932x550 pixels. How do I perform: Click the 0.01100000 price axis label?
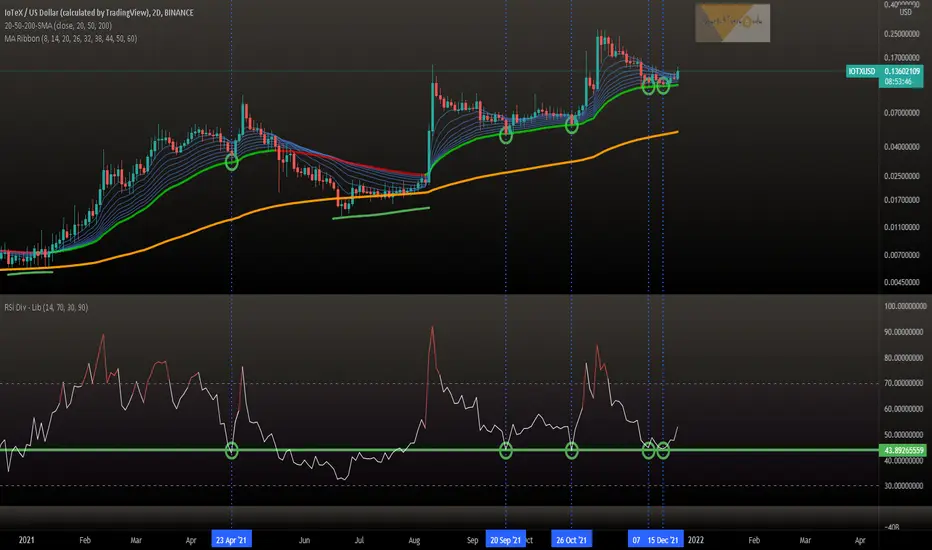[x=902, y=227]
